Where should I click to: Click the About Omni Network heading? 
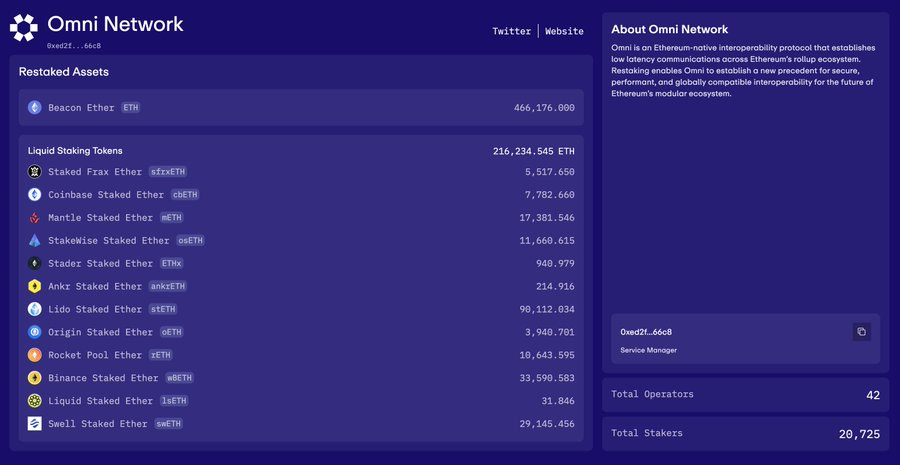pos(670,29)
